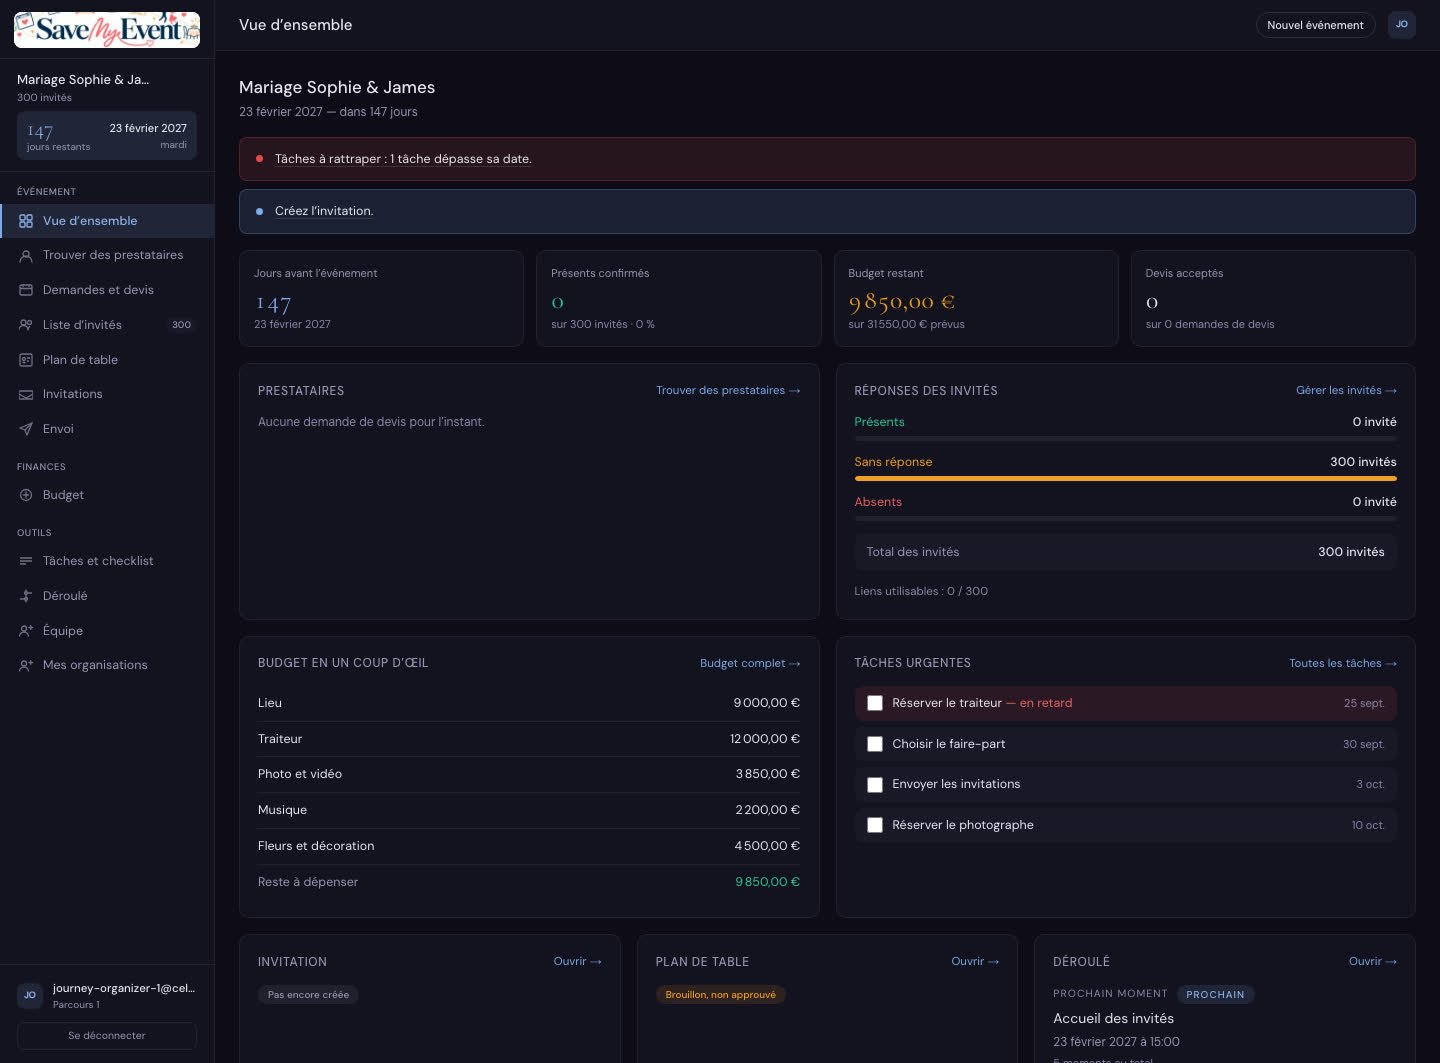
Task: Follow the Toutes les tâches link
Action: pos(1343,663)
